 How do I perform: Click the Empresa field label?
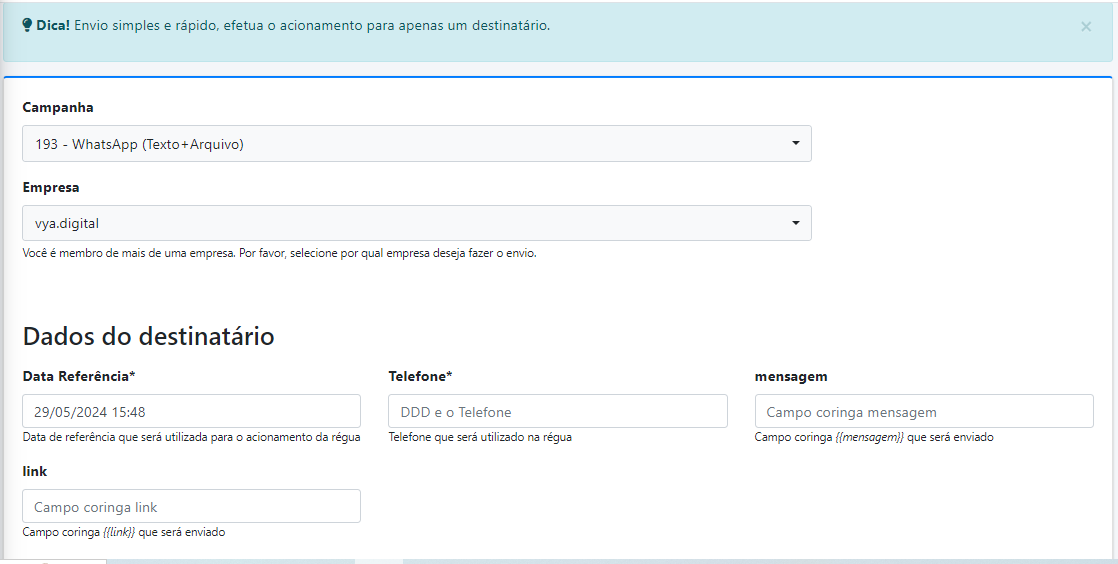51,187
